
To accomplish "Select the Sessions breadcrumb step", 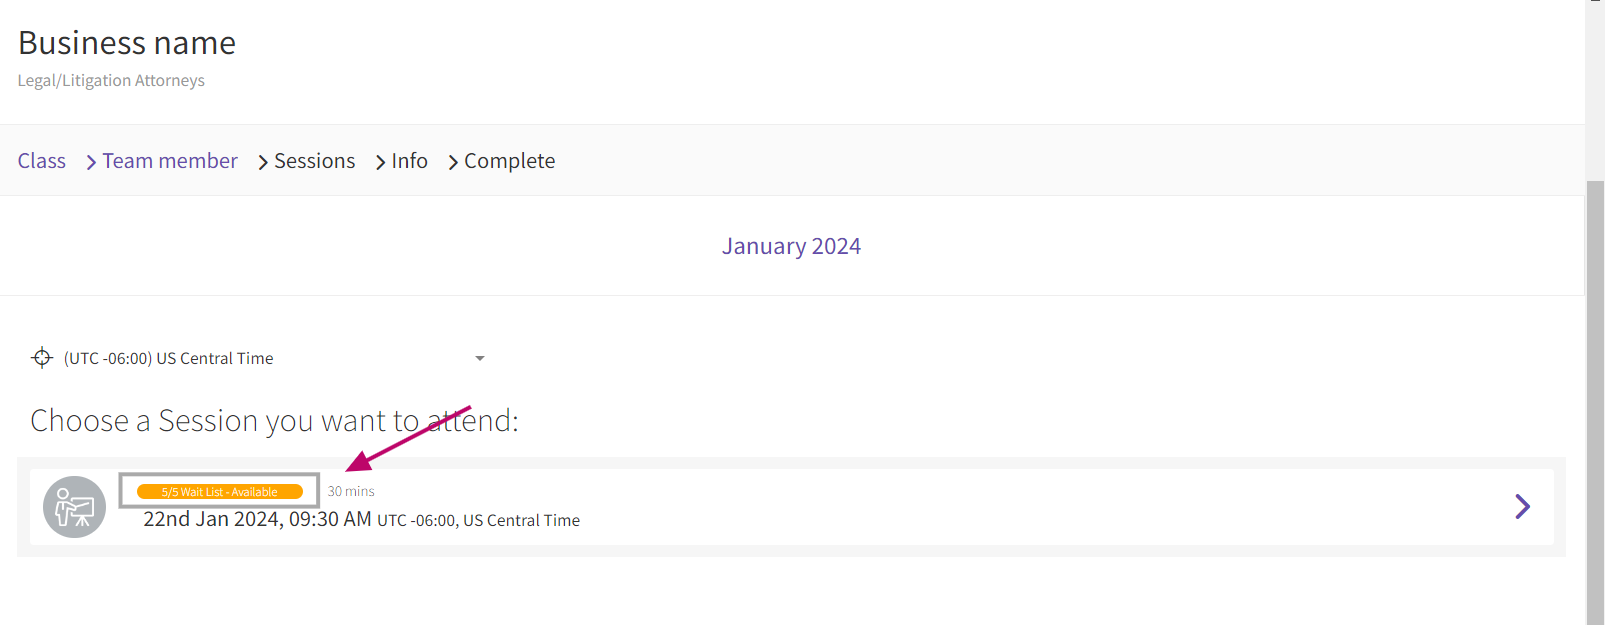I will [x=314, y=161].
